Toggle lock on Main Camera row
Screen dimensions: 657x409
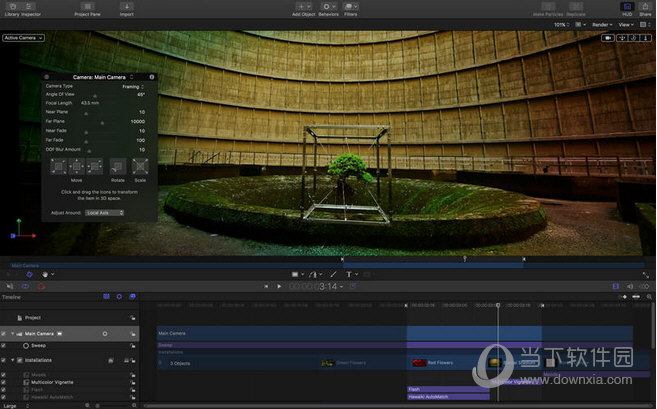point(132,334)
